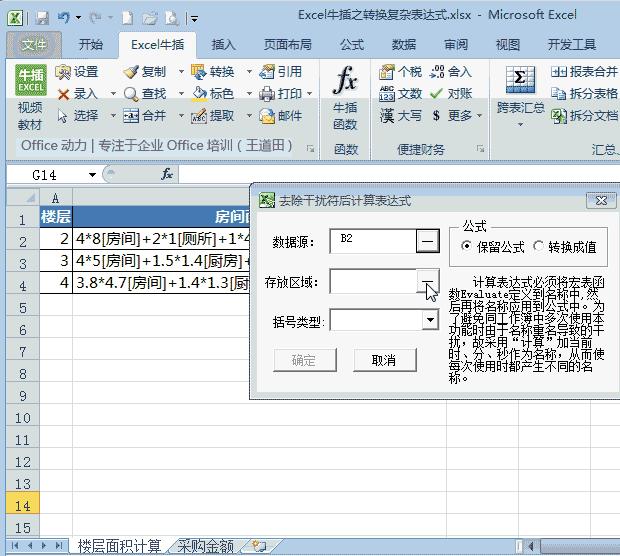The image size is (620, 556).
Task: Click the save icon in quick access toolbar
Action: [42, 18]
